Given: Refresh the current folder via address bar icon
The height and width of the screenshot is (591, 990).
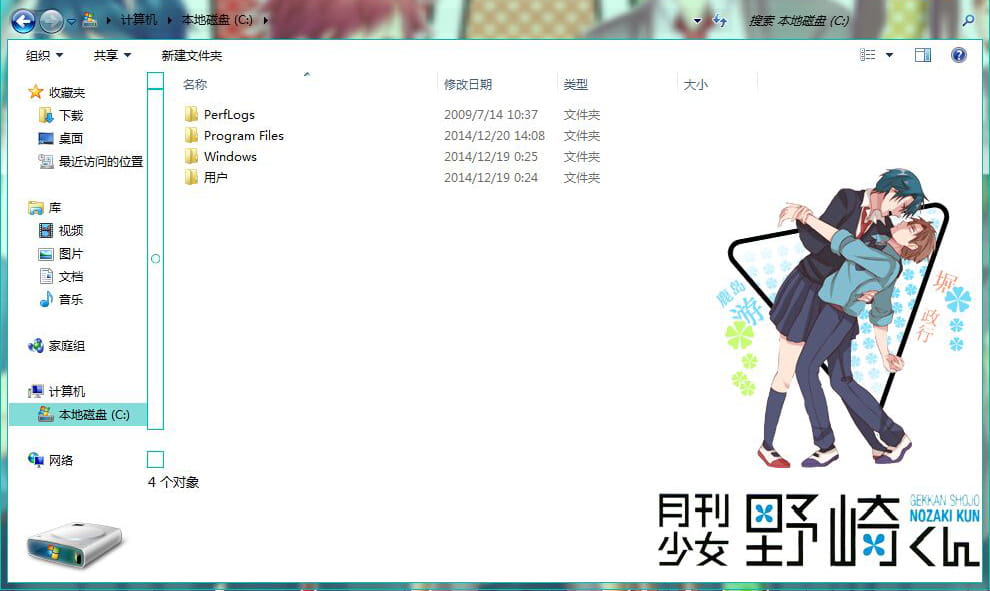Looking at the screenshot, I should click(720, 19).
